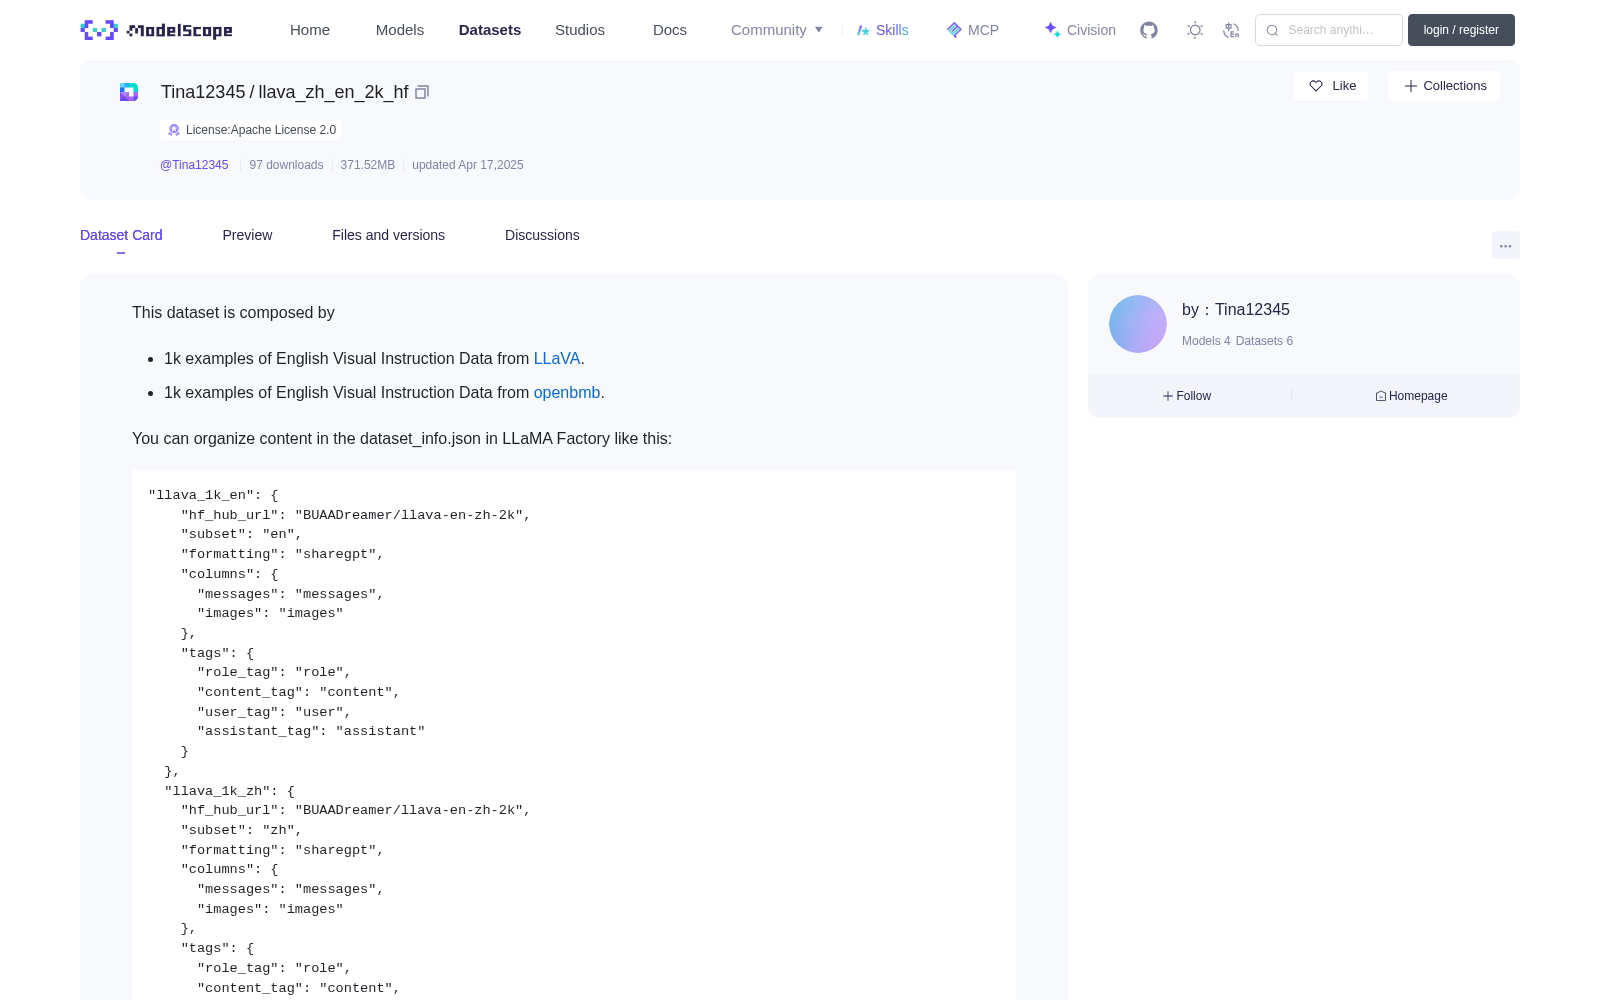
Task: Click the MCP diamond icon
Action: point(954,30)
